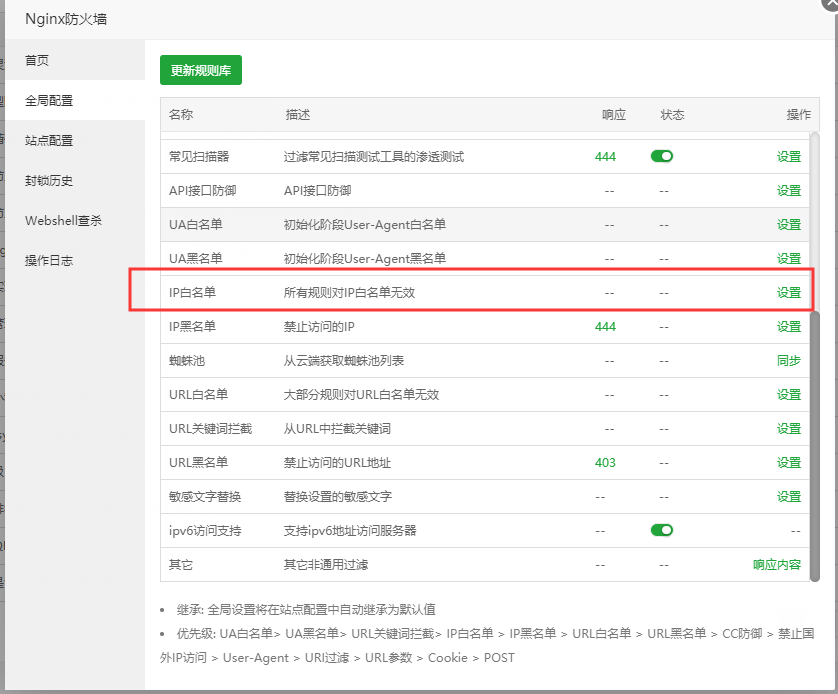The width and height of the screenshot is (838, 694).
Task: Click the 状态 column header
Action: pos(672,114)
